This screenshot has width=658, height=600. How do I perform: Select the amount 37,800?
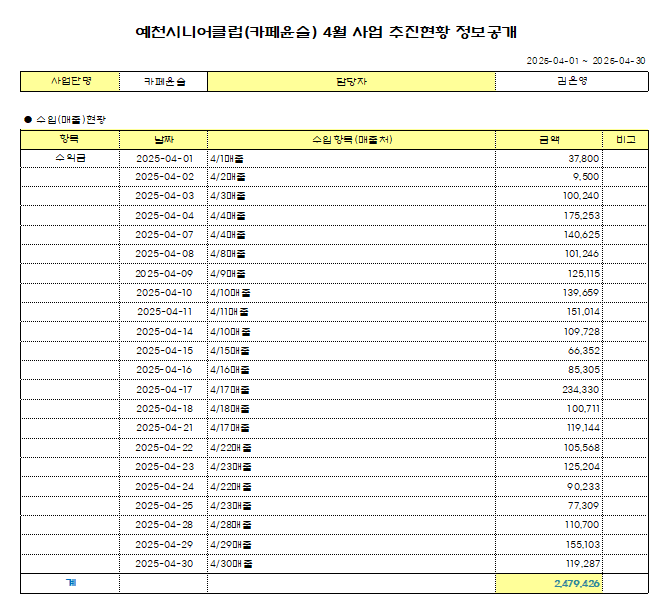[x=584, y=159]
